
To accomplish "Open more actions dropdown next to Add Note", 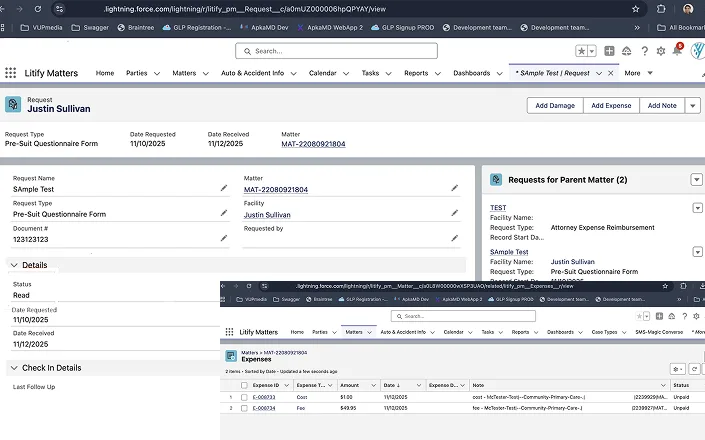I will pyautogui.click(x=692, y=106).
